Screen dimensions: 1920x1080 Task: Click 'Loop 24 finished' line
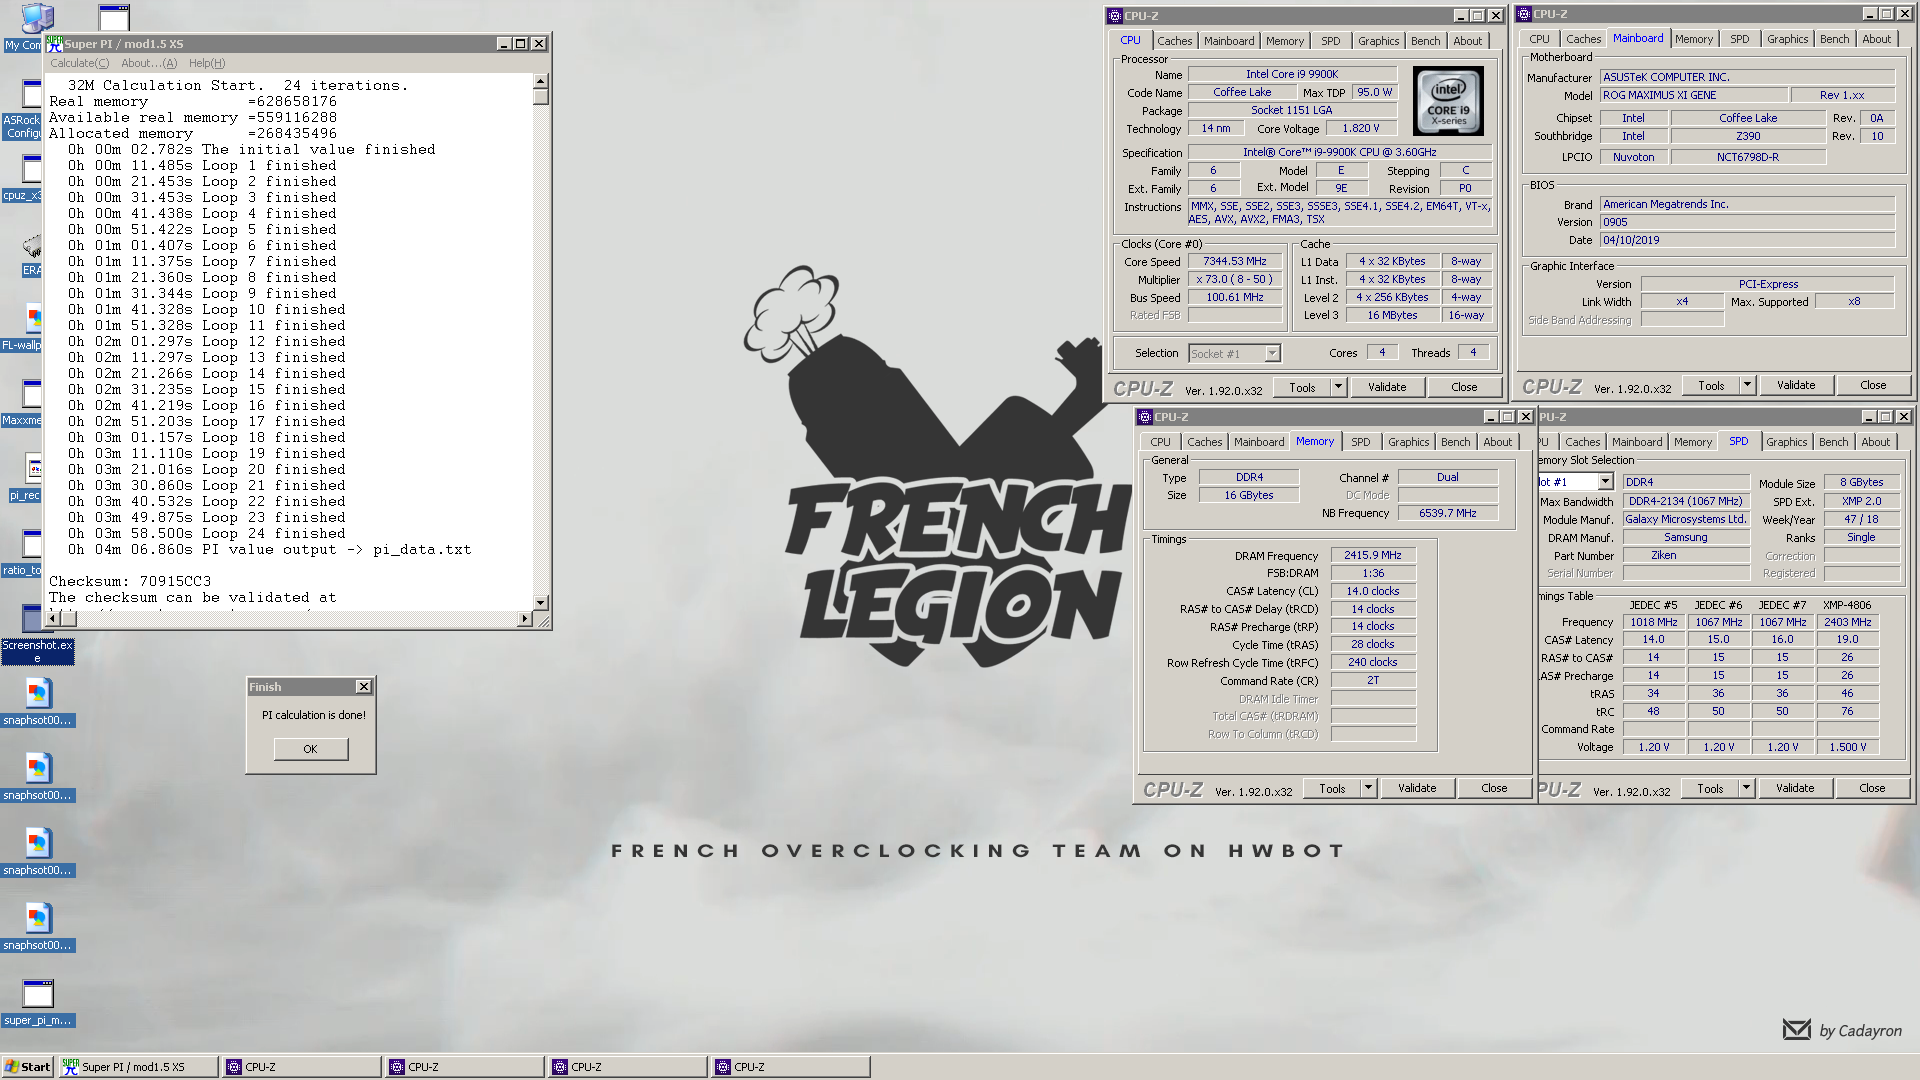pyautogui.click(x=207, y=533)
